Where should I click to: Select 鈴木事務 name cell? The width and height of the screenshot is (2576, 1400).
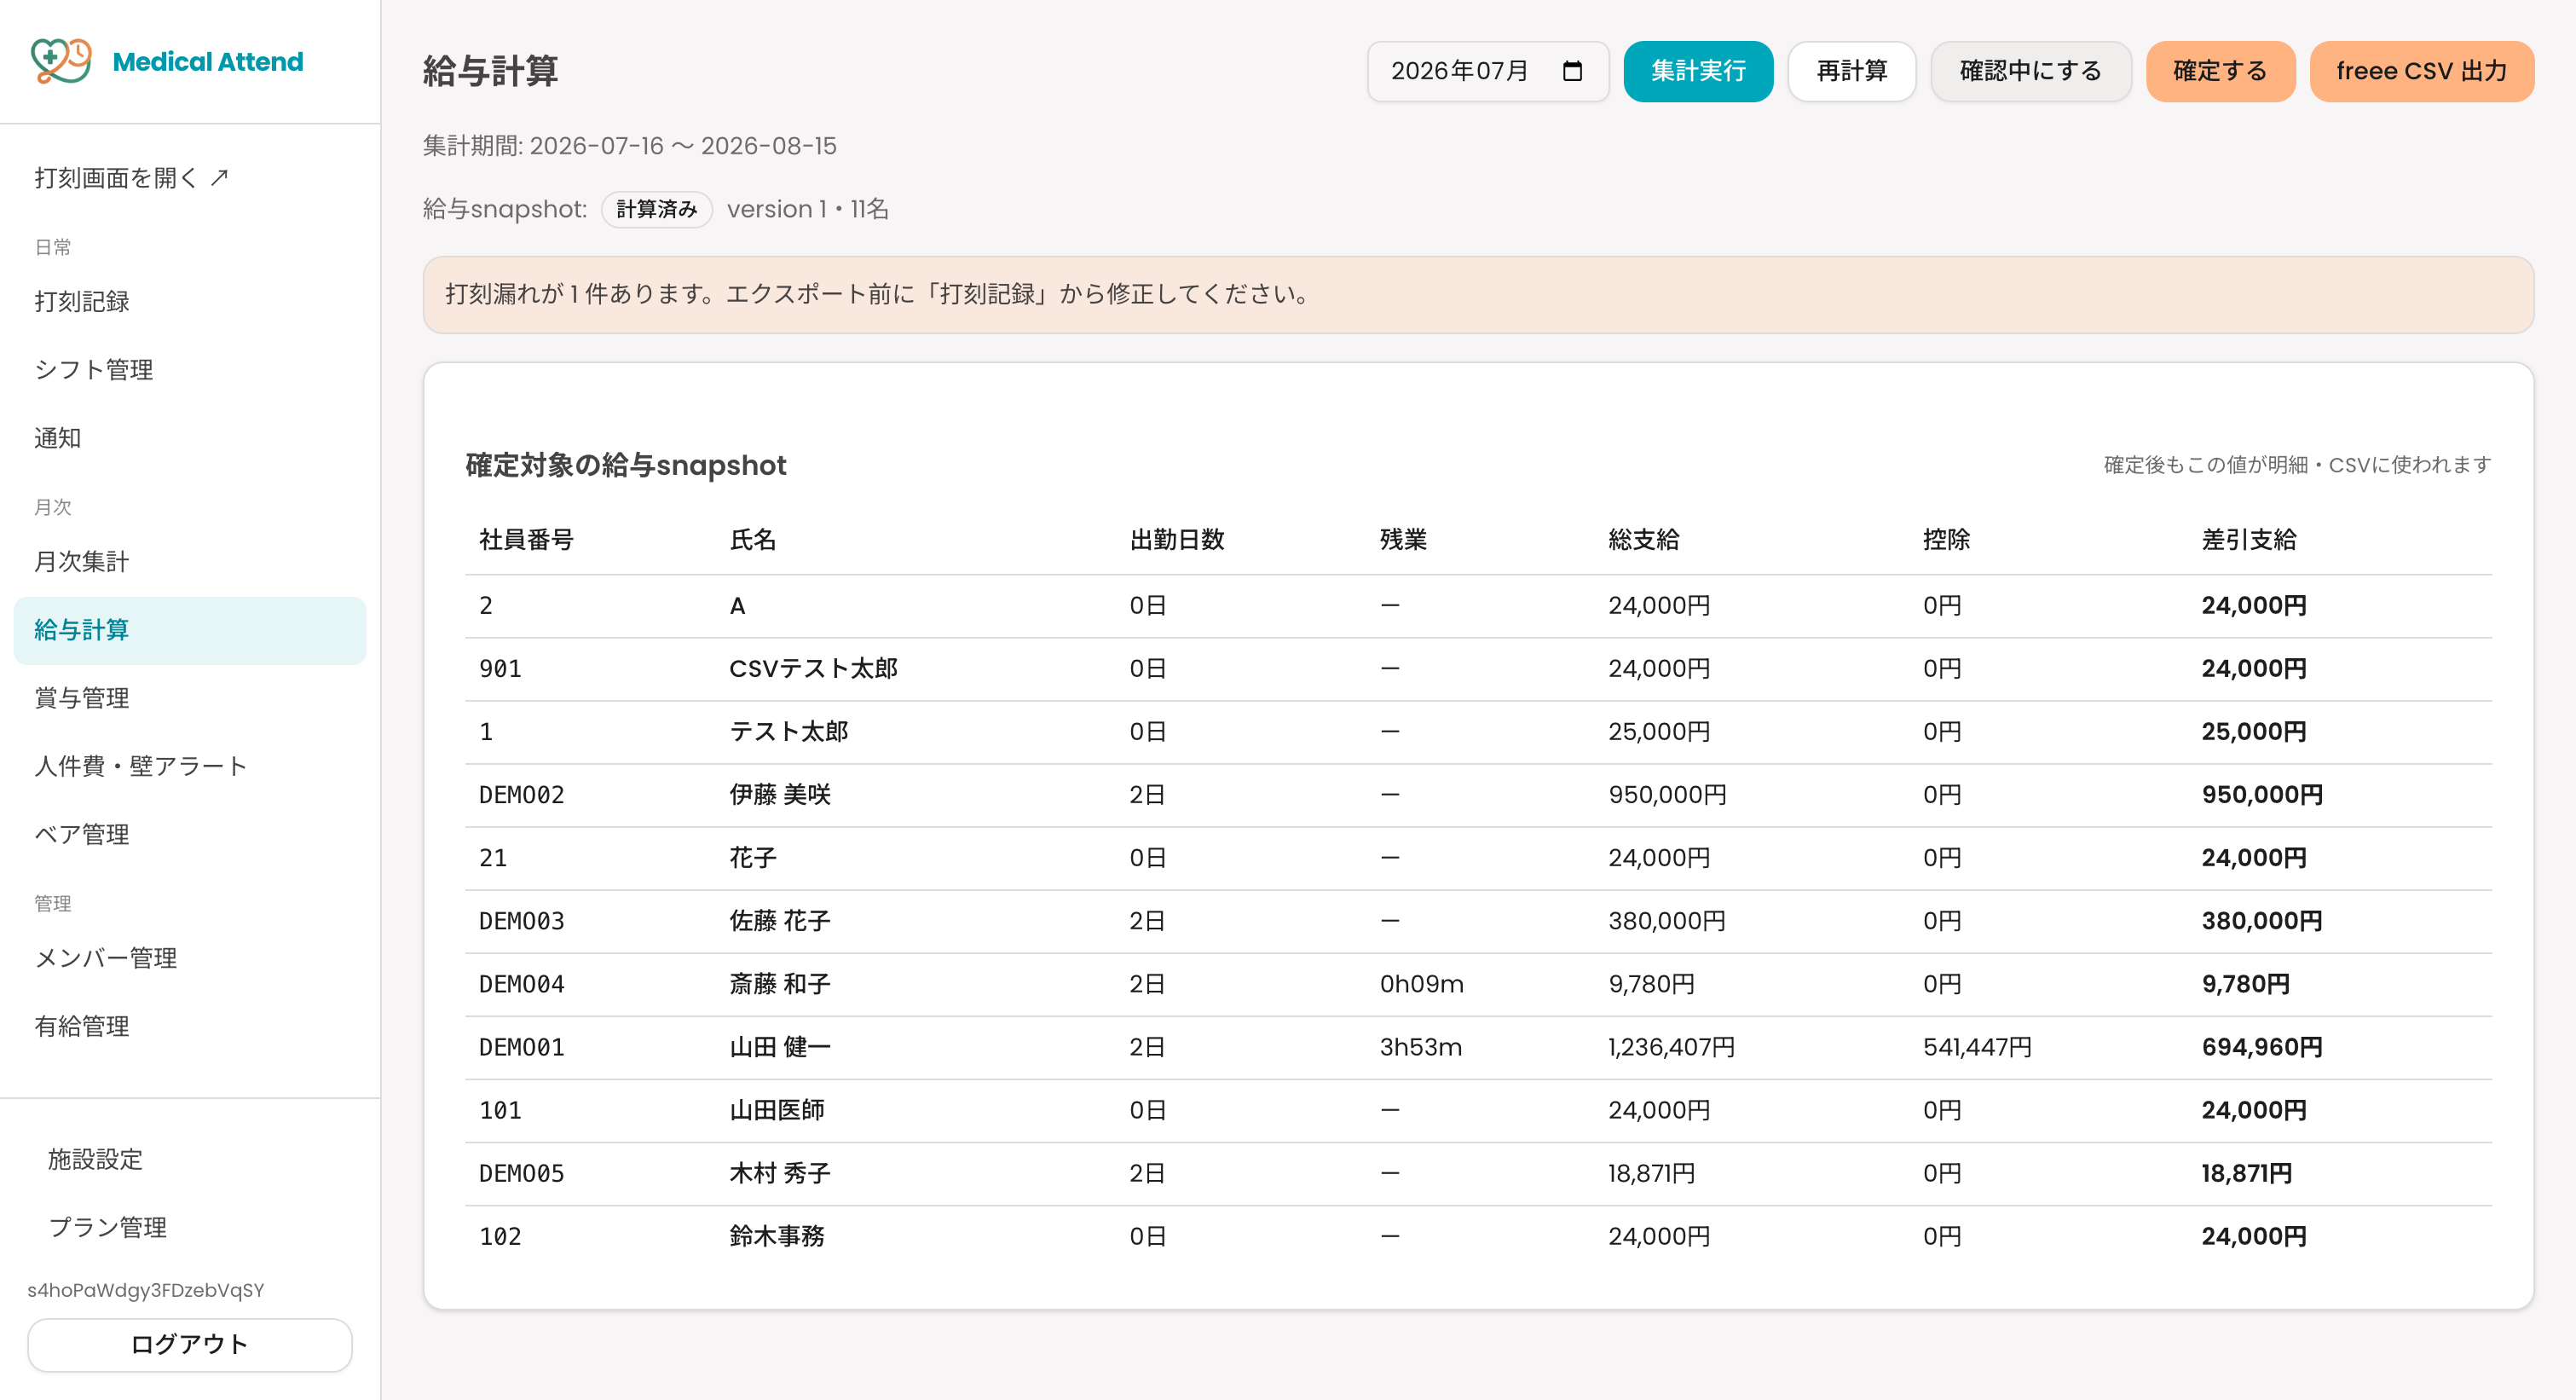pos(777,1236)
